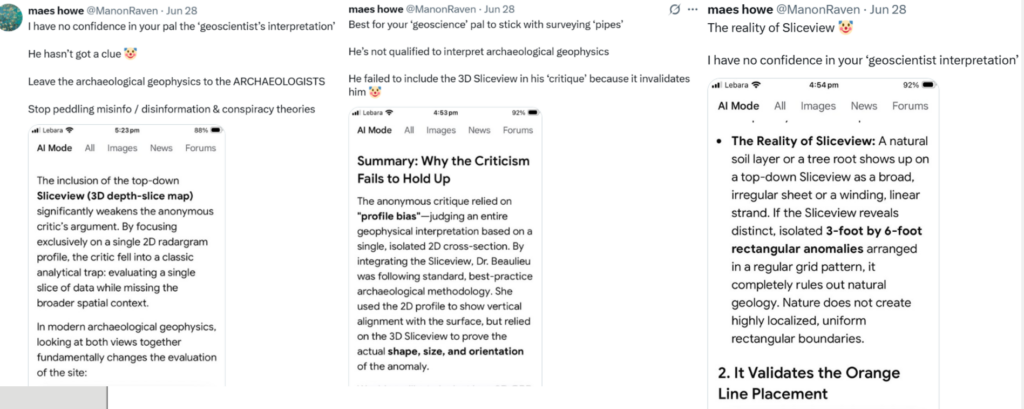The image size is (1024, 409).
Task: Open the left tweet's screenshot image
Action: point(127,255)
